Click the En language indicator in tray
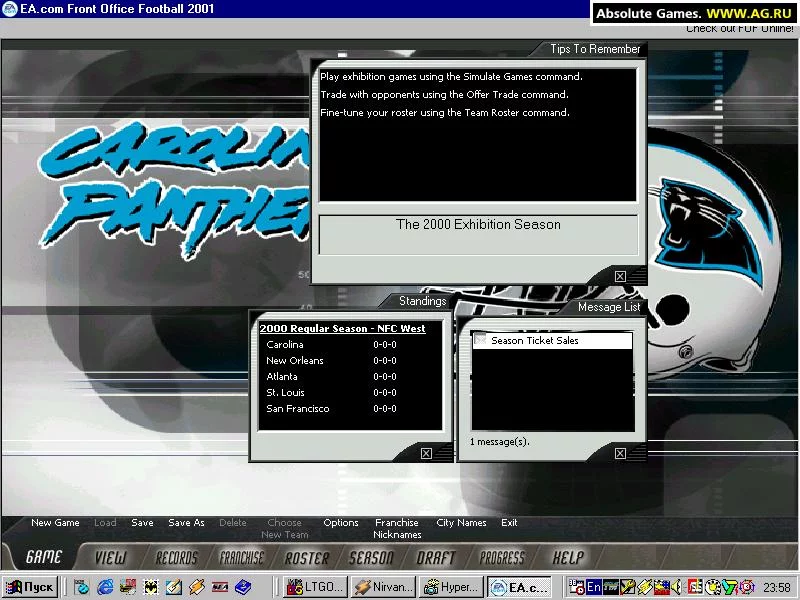Image resolution: width=800 pixels, height=600 pixels. tap(593, 587)
